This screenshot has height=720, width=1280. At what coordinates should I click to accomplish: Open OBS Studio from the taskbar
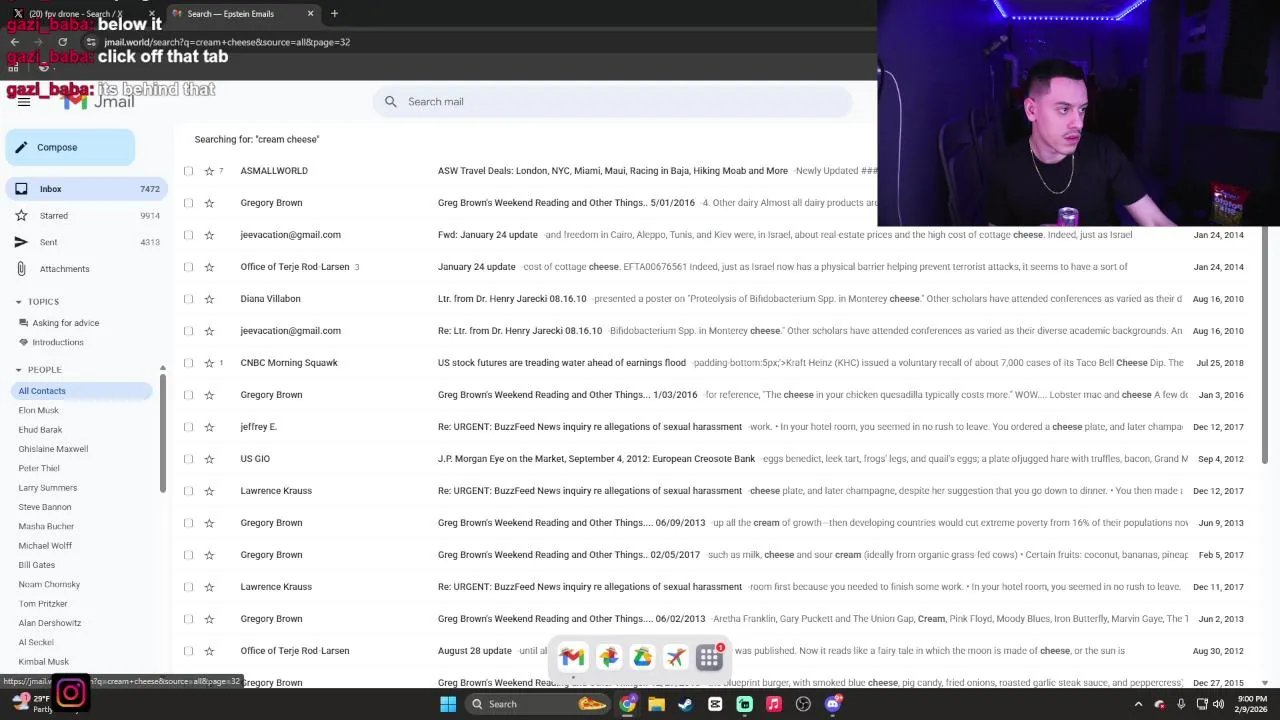(803, 704)
